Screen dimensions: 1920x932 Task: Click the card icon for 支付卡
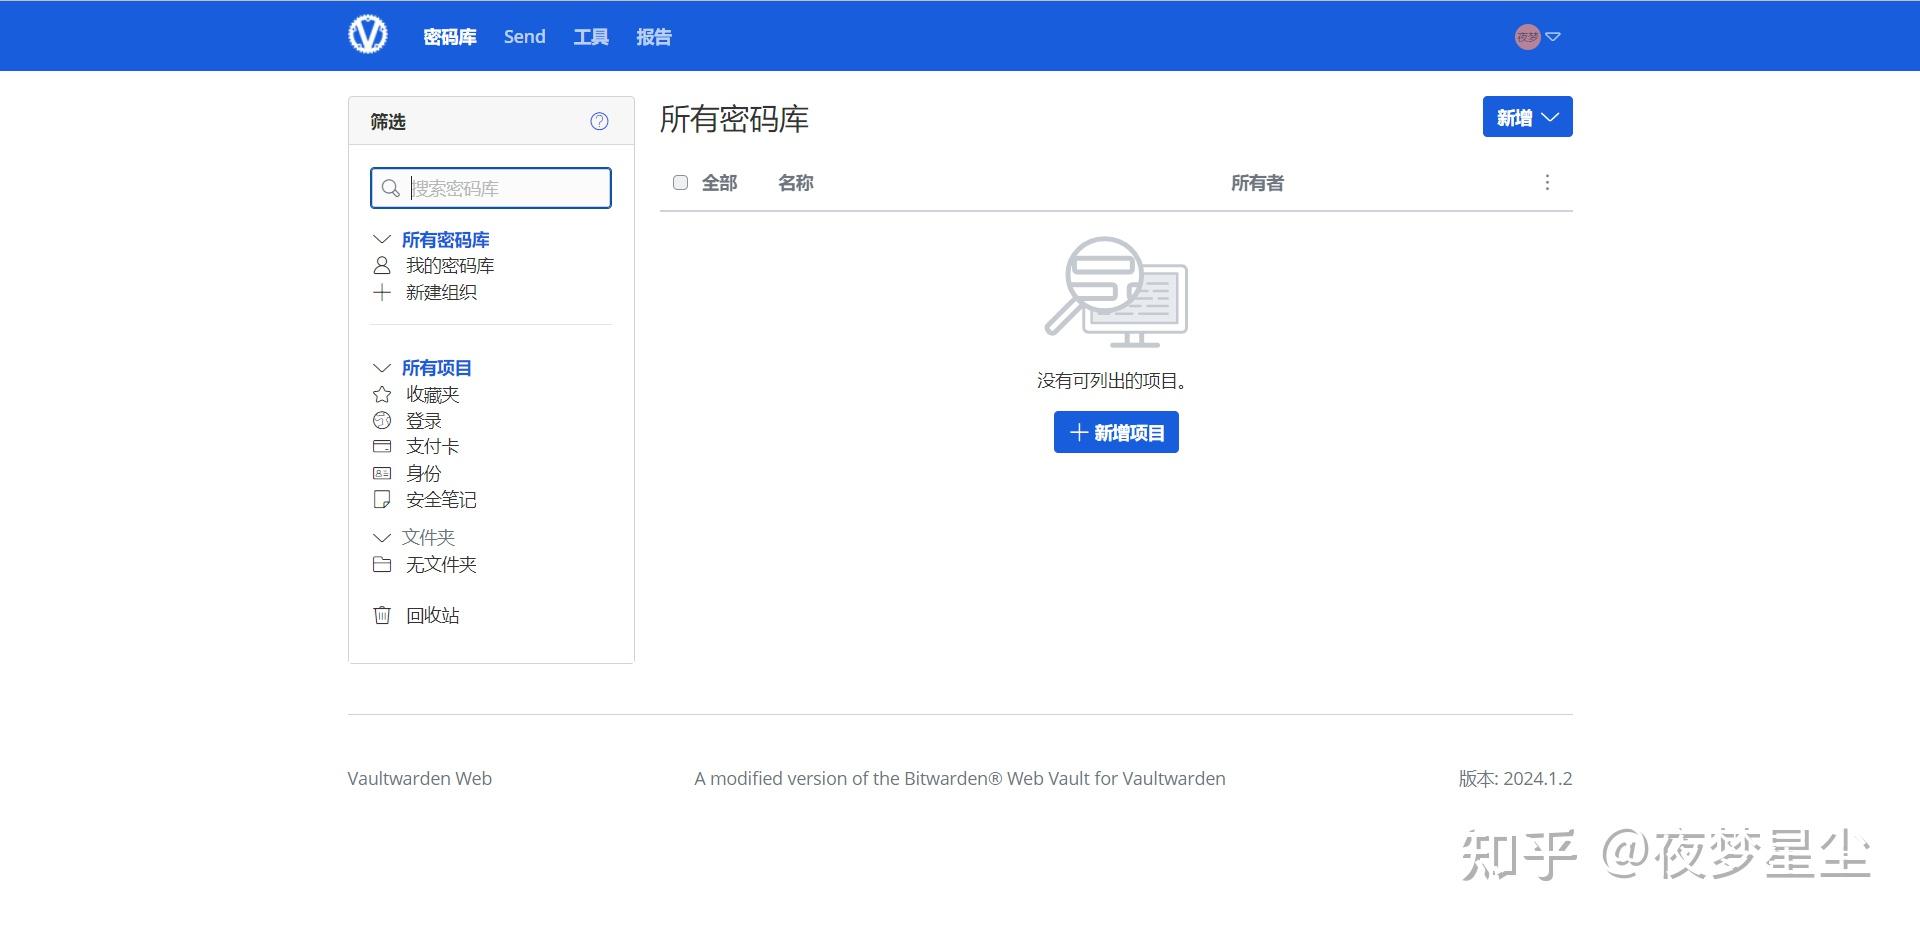pos(382,446)
